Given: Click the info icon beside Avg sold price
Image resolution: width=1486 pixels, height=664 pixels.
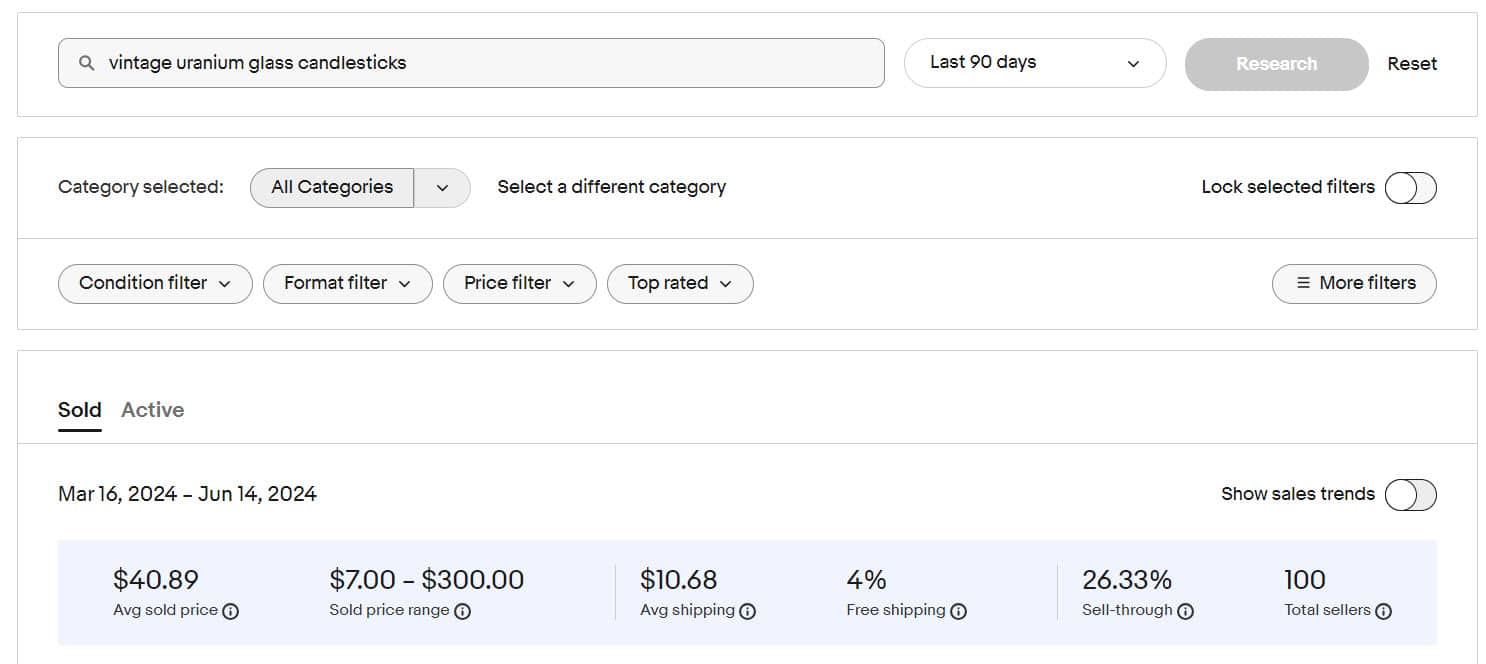Looking at the screenshot, I should 230,611.
